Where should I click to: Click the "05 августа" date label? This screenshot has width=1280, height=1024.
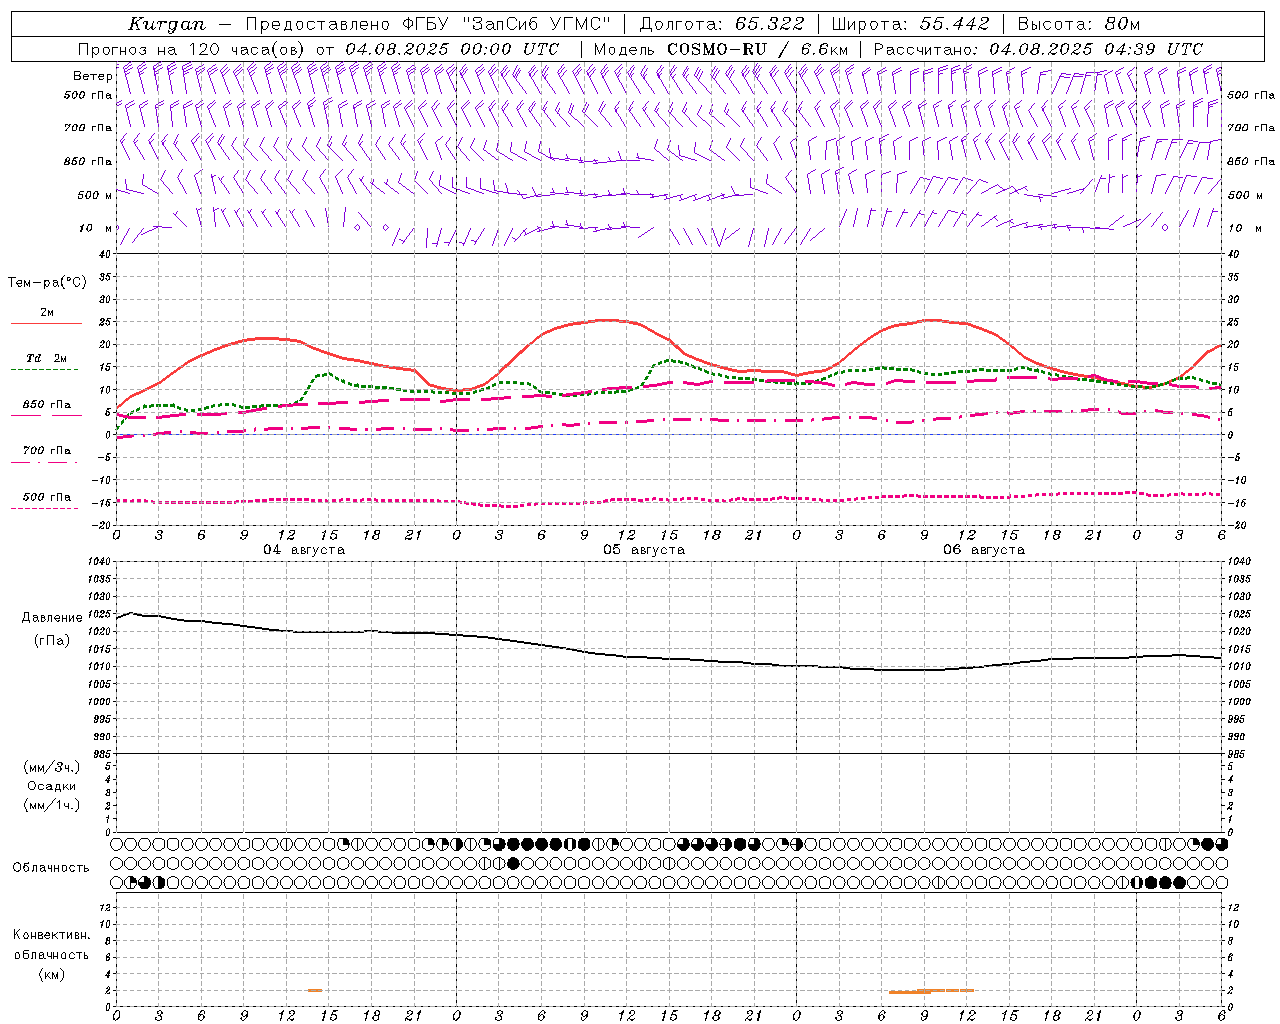[x=644, y=550]
